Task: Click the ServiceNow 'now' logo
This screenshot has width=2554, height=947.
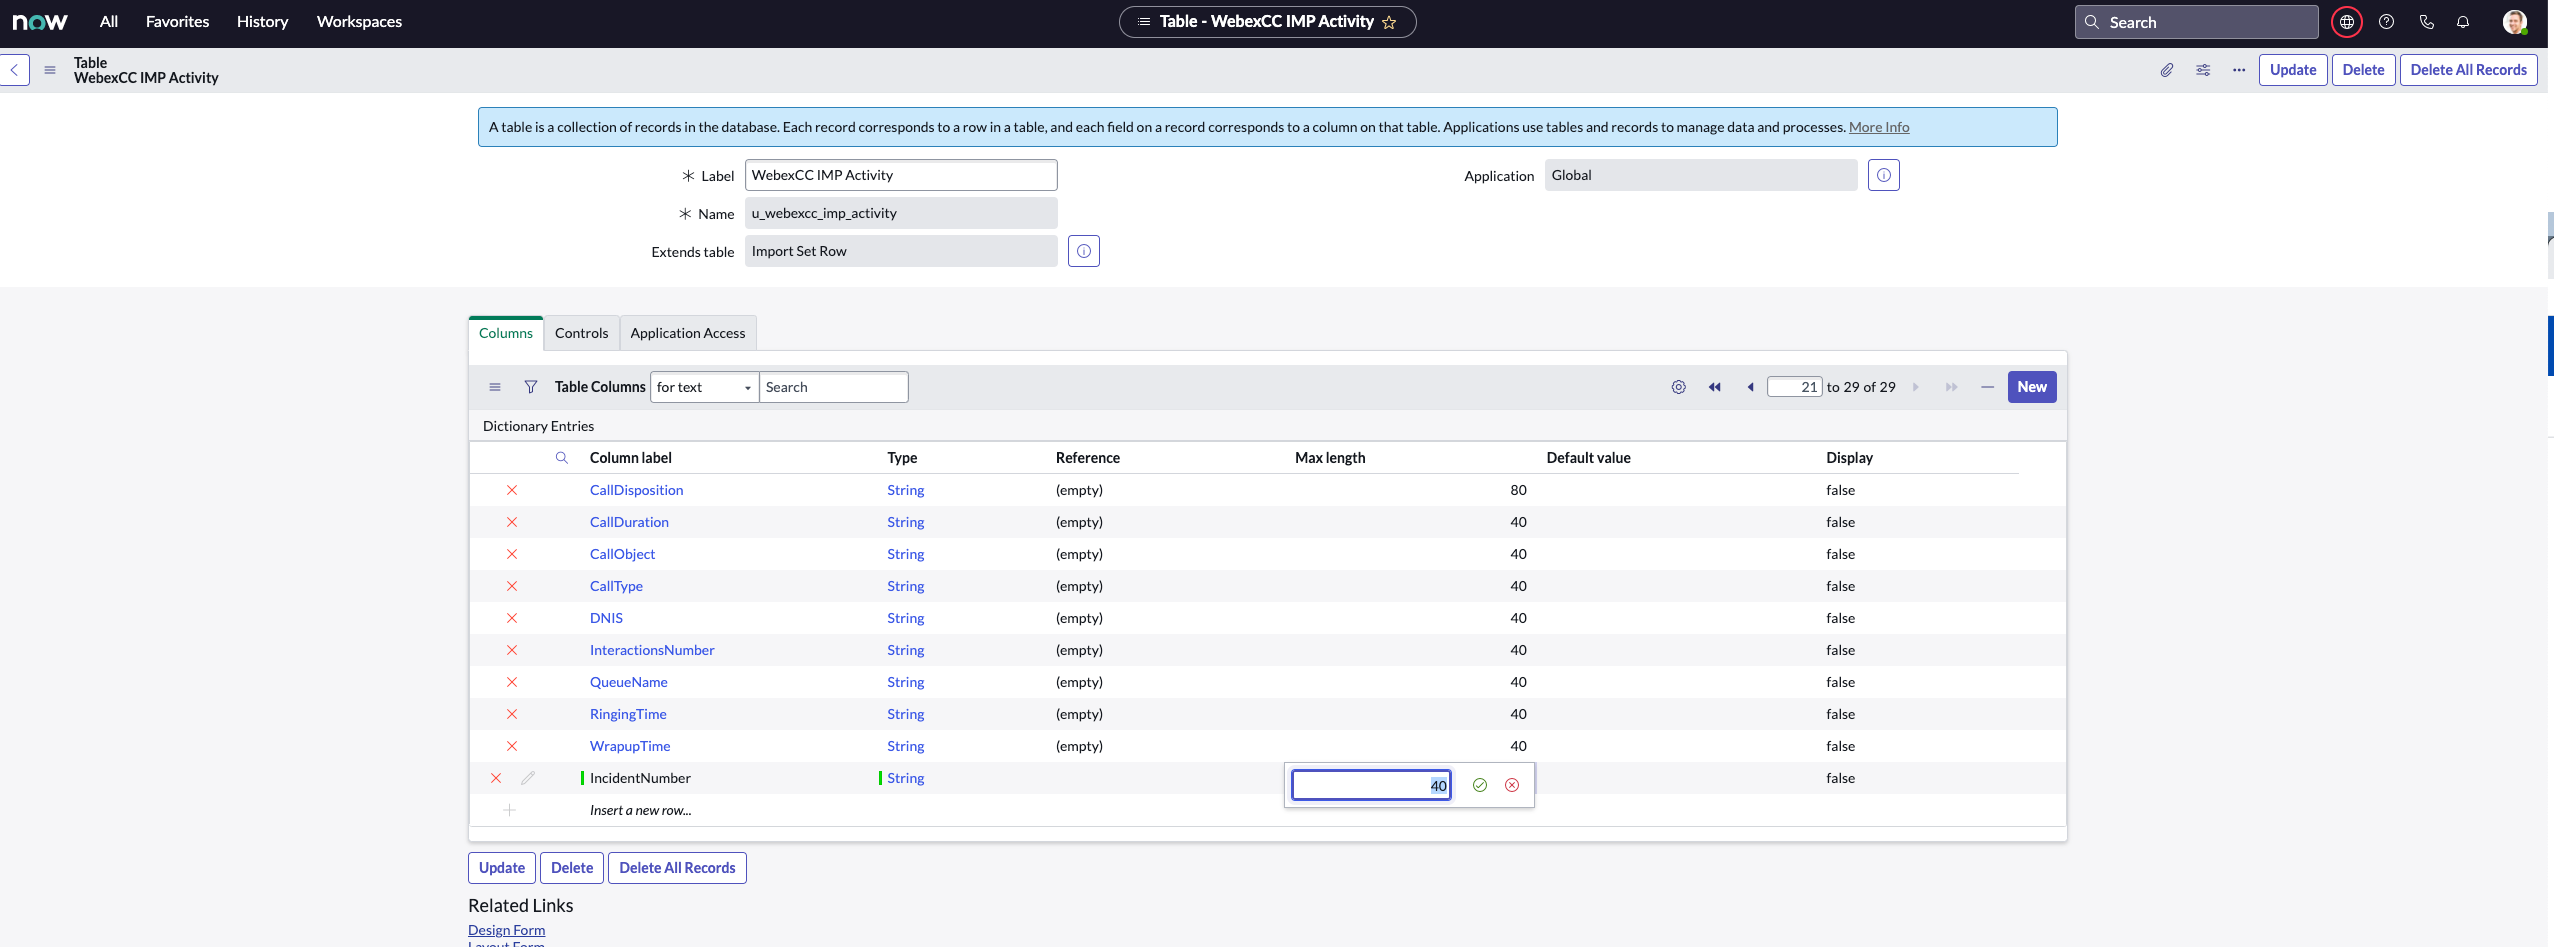Action: coord(40,22)
